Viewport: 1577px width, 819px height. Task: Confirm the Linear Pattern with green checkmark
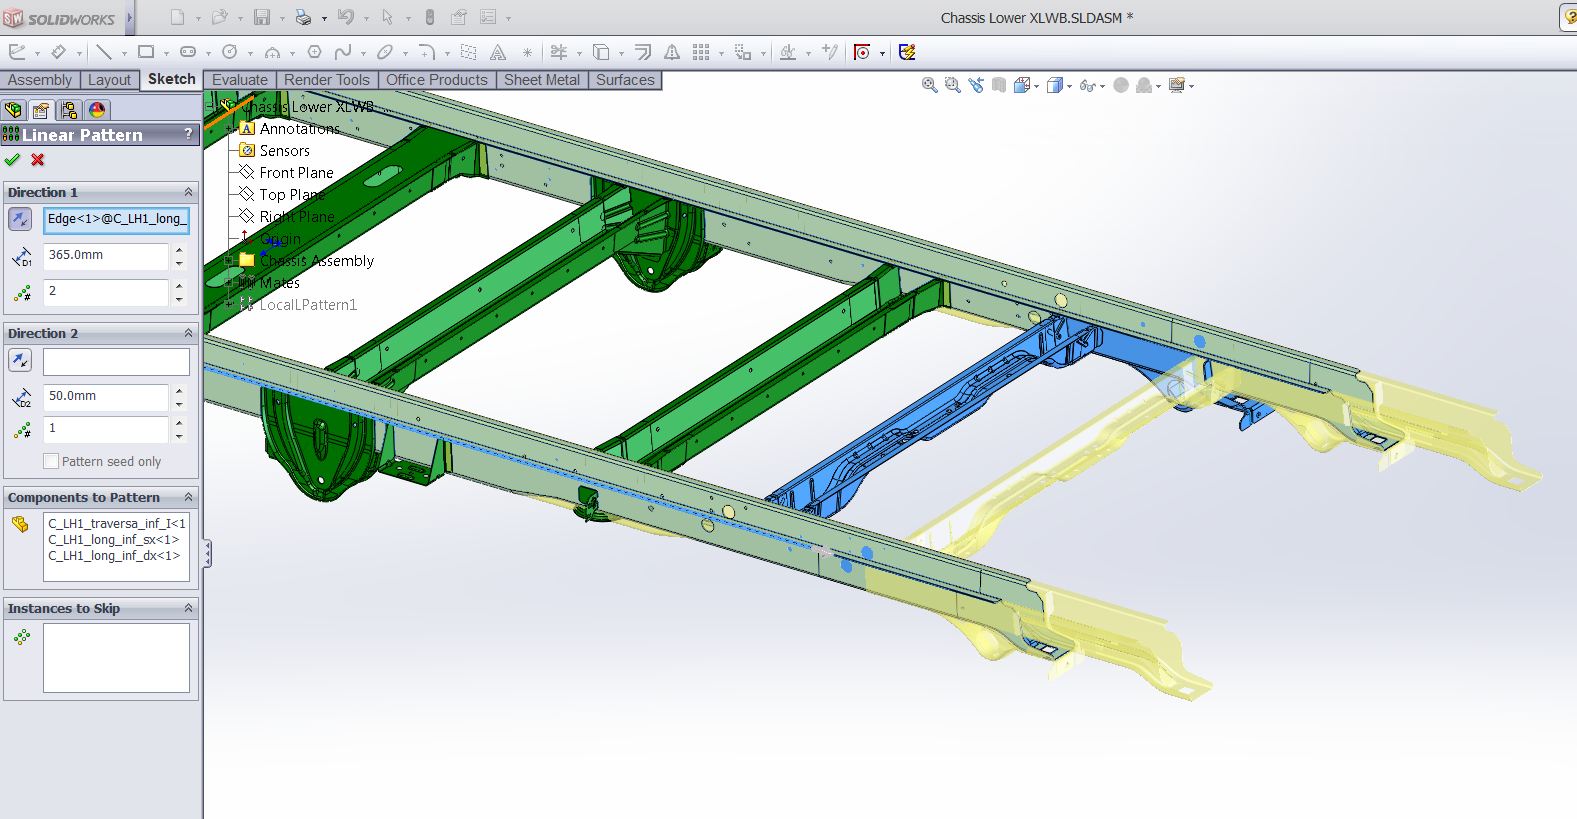[x=12, y=160]
